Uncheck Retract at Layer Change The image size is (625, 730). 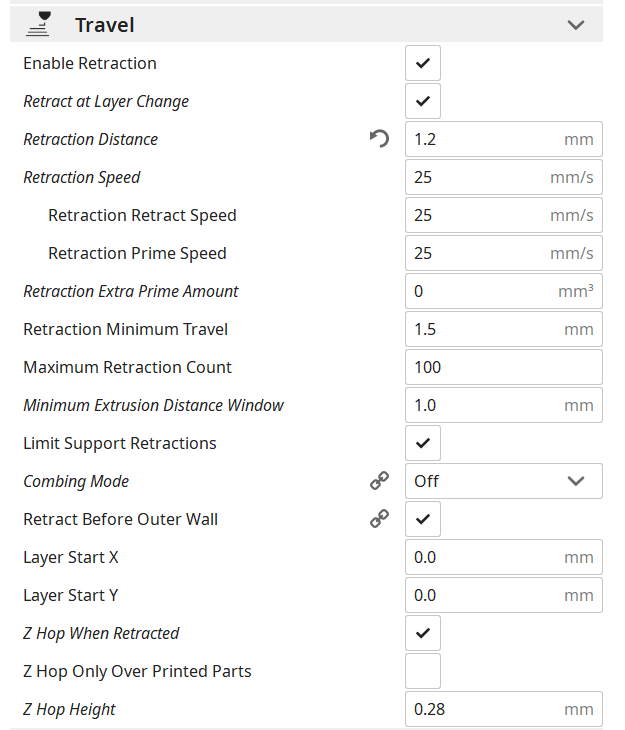click(422, 101)
